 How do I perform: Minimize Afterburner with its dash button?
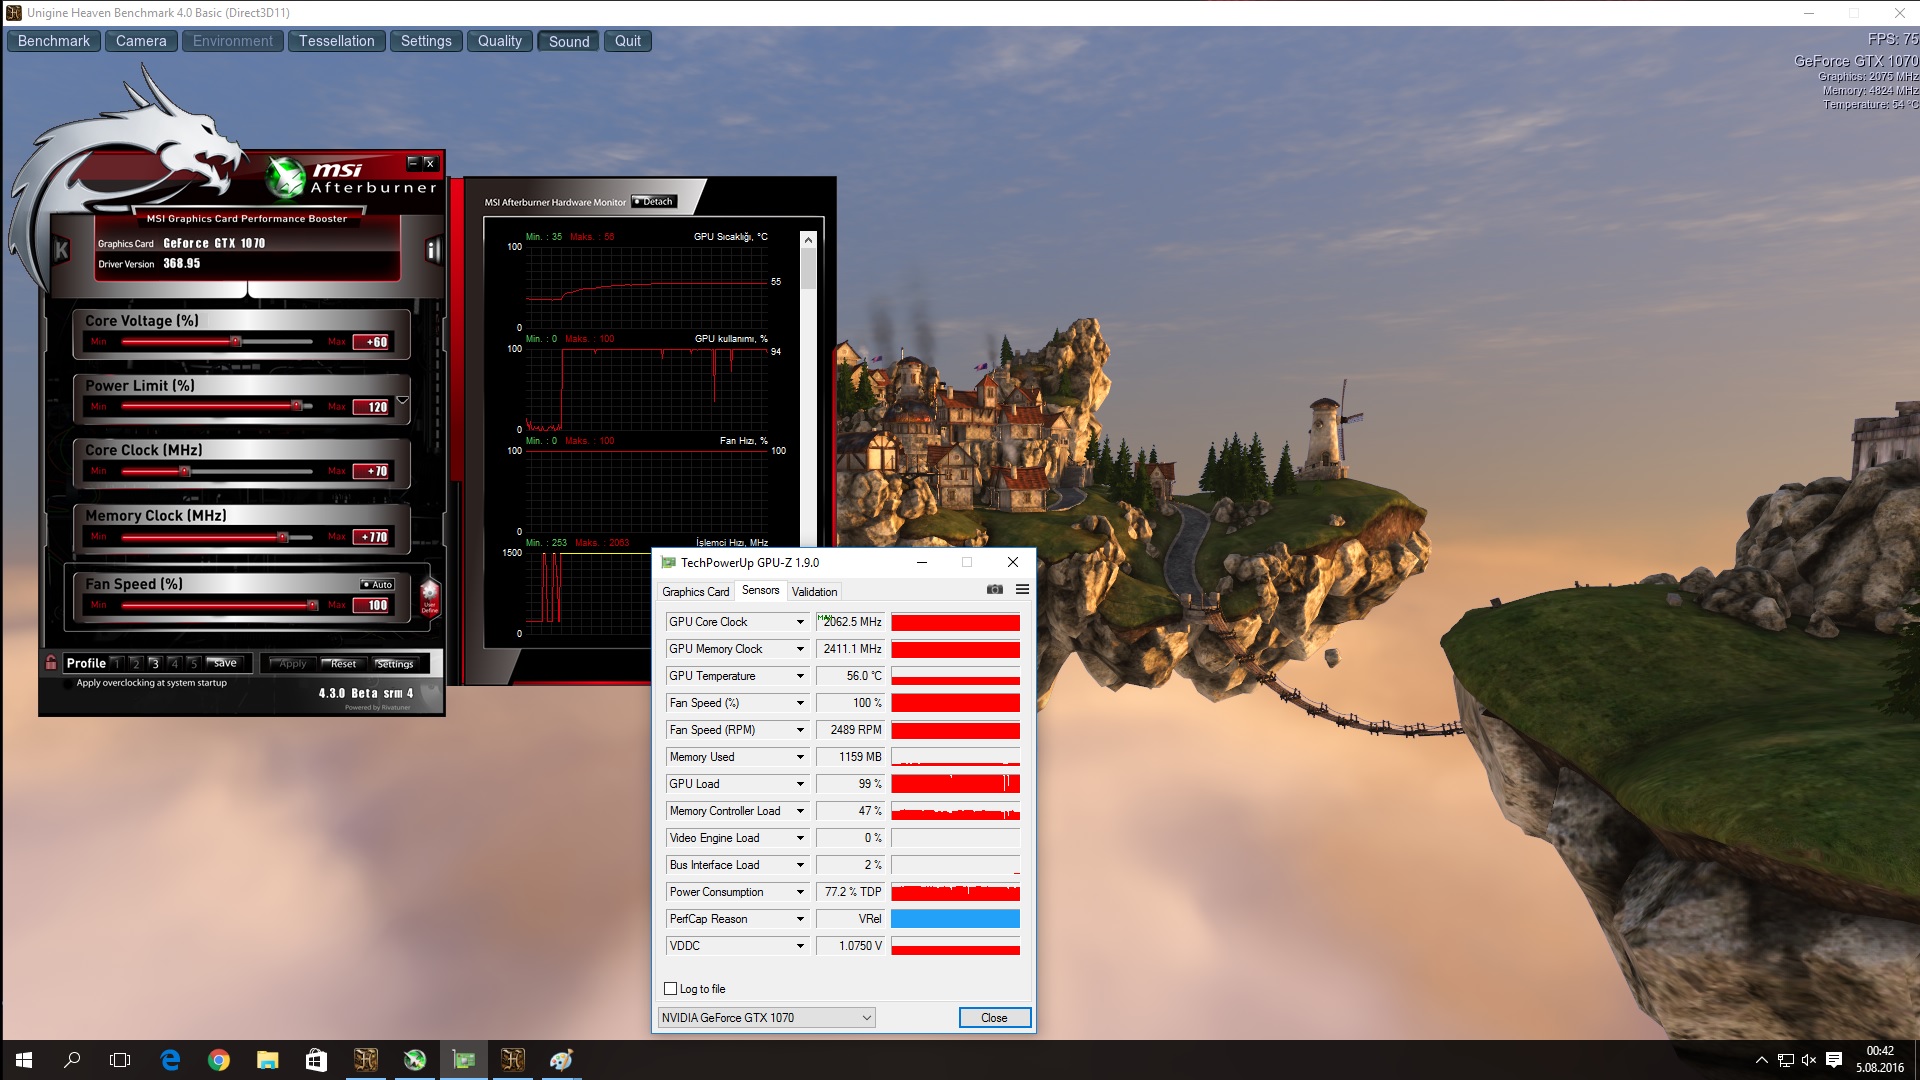click(x=413, y=162)
